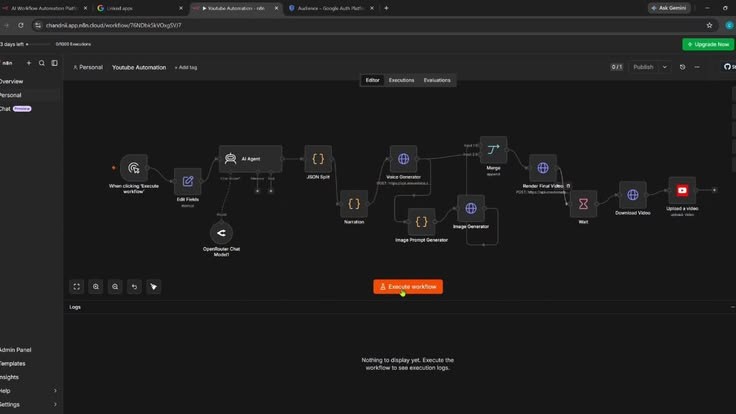This screenshot has width=736, height=414.
Task: Reload the browser page
Action: coord(21,25)
